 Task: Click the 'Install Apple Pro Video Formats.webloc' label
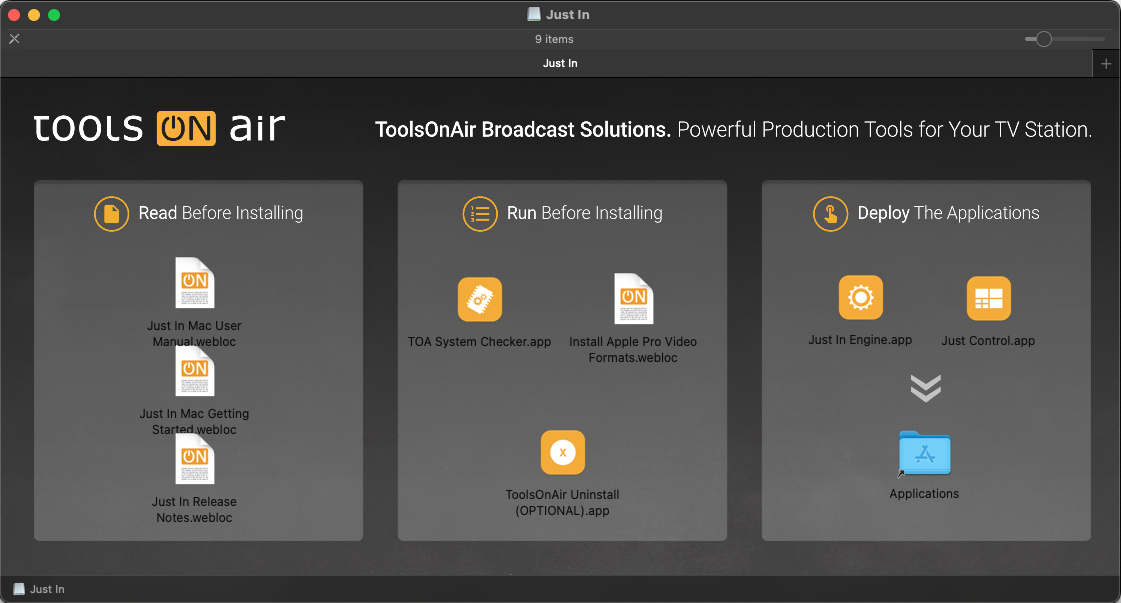click(x=633, y=350)
